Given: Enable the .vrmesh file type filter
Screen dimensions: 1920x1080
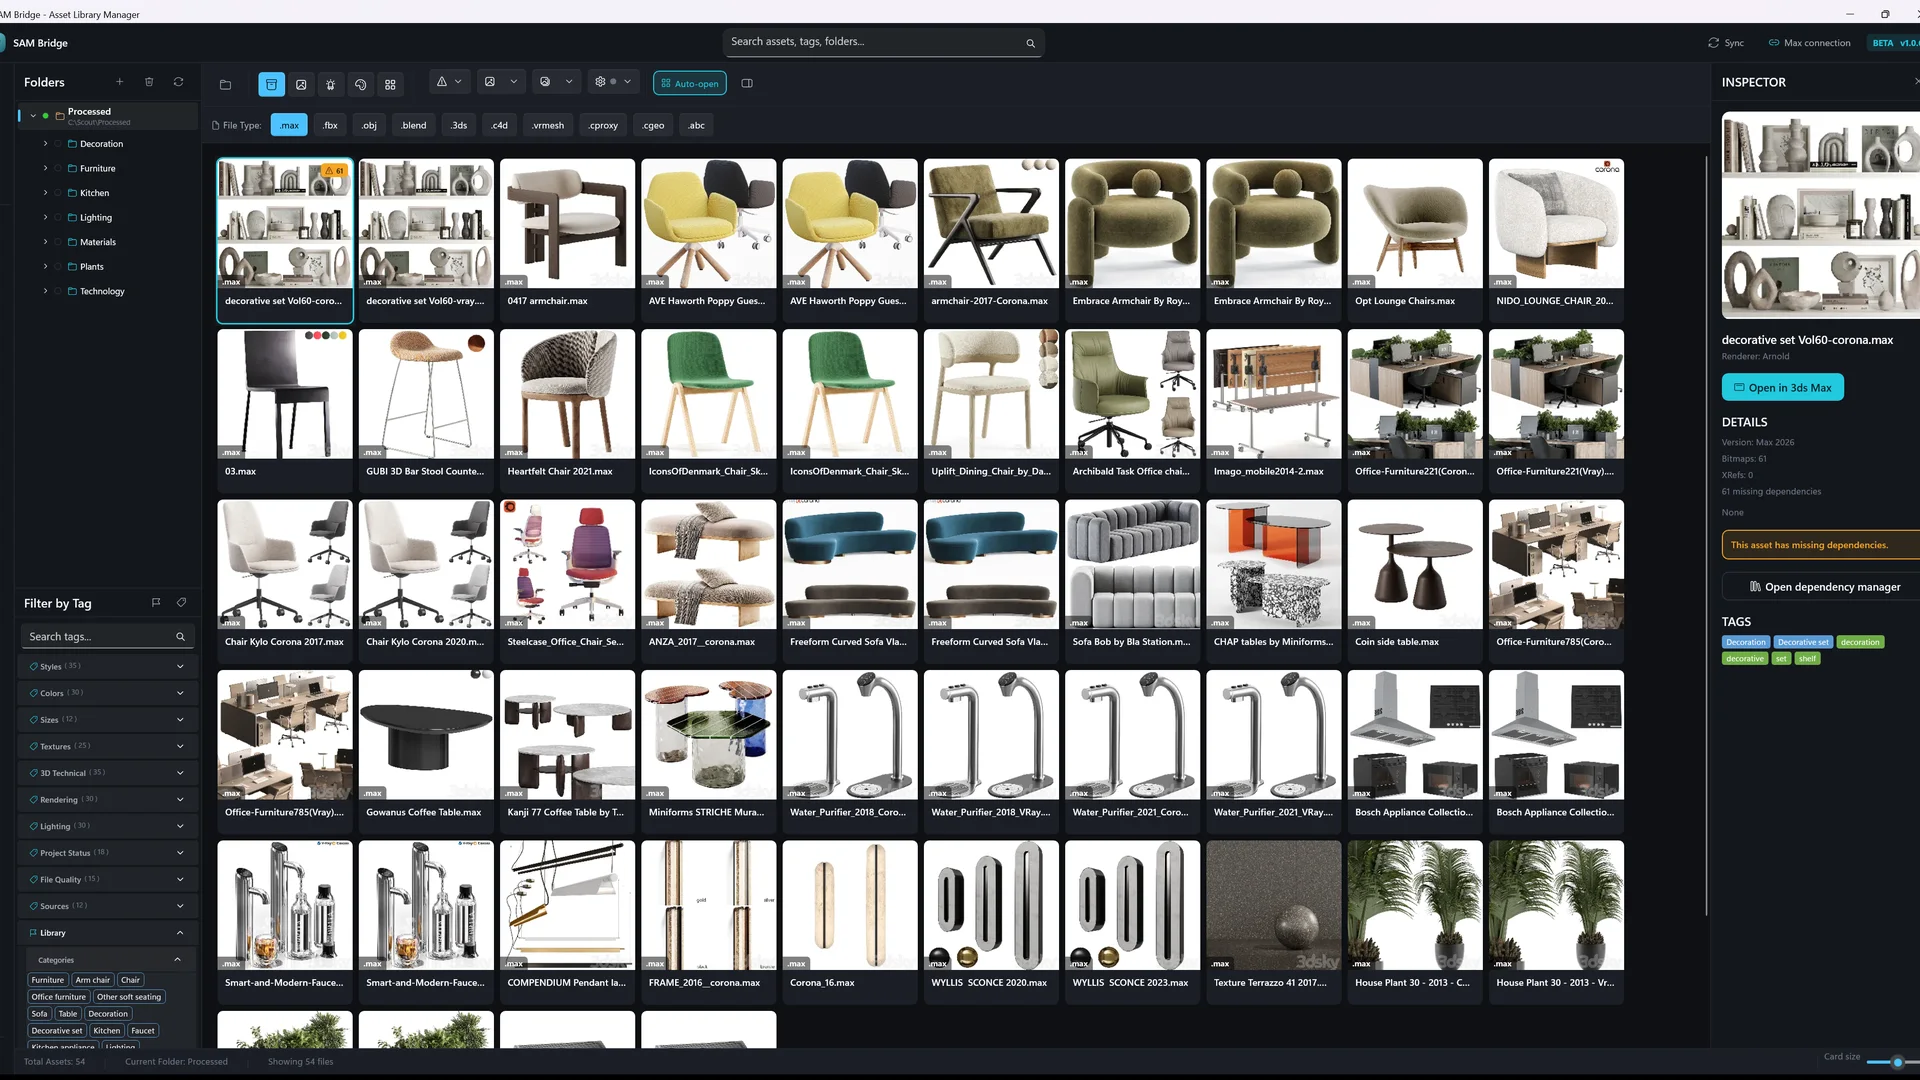Looking at the screenshot, I should 548,125.
